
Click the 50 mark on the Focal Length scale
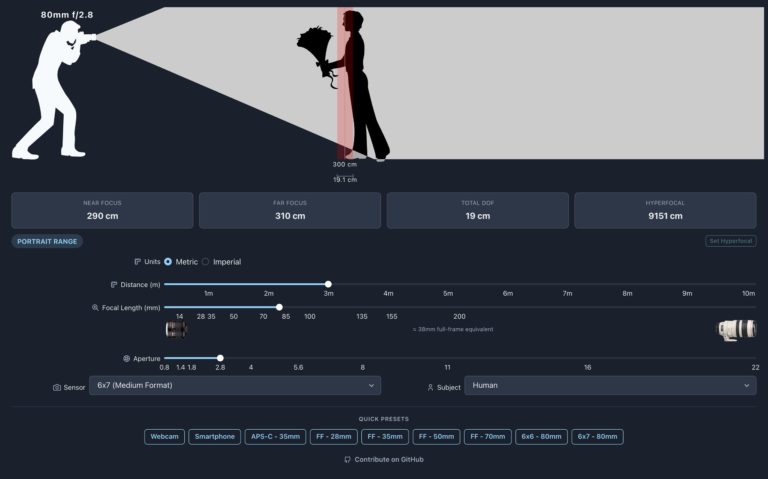pos(234,316)
